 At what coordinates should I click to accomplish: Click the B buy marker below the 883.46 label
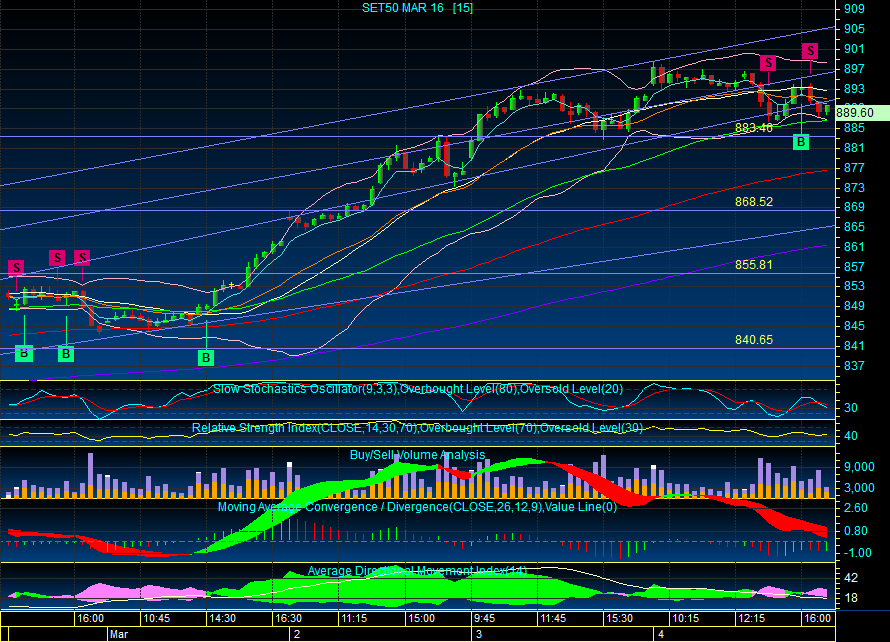[x=801, y=142]
